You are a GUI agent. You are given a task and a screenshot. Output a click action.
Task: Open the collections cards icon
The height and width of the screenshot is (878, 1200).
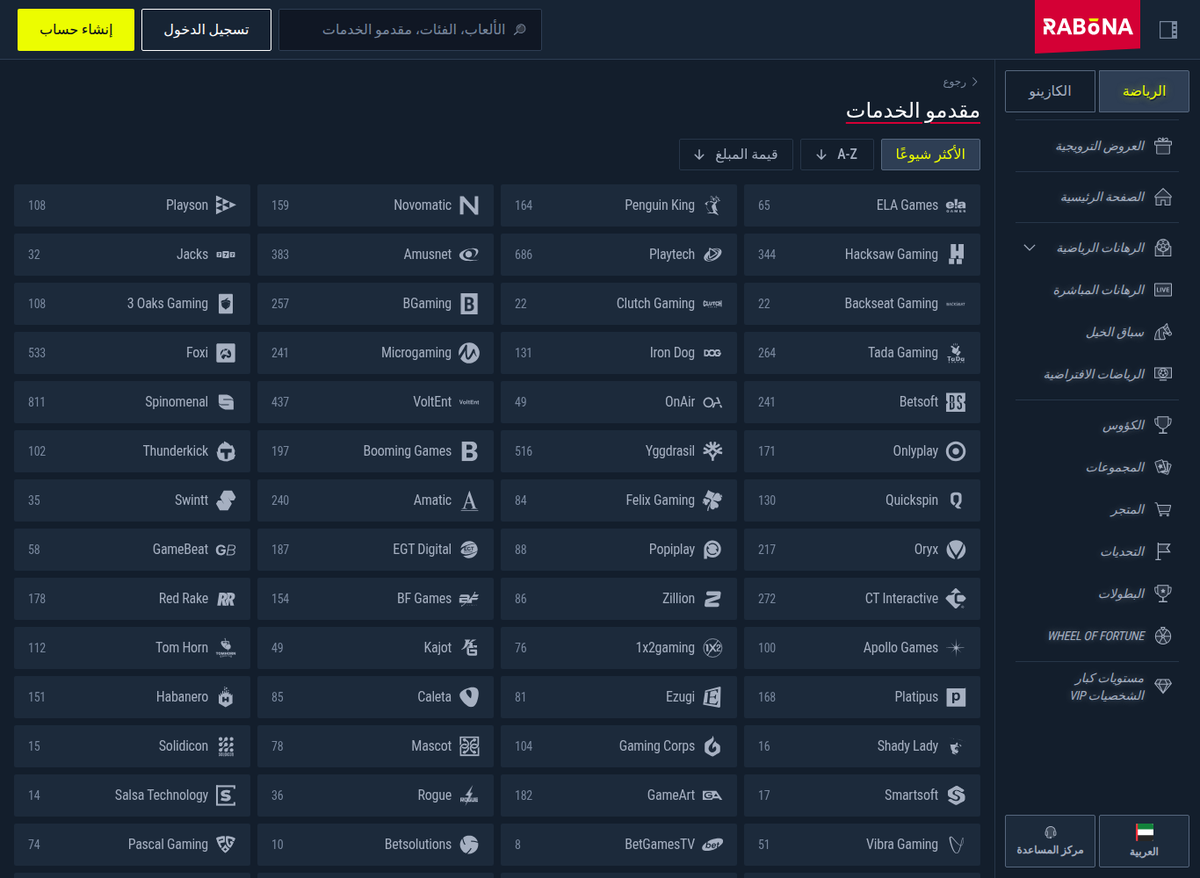click(x=1163, y=467)
